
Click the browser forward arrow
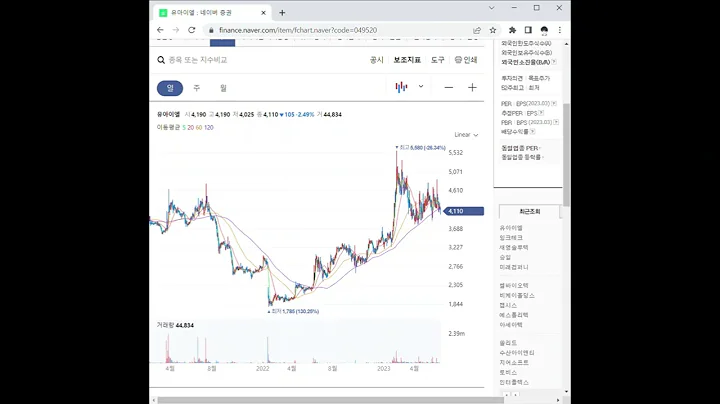coord(175,30)
